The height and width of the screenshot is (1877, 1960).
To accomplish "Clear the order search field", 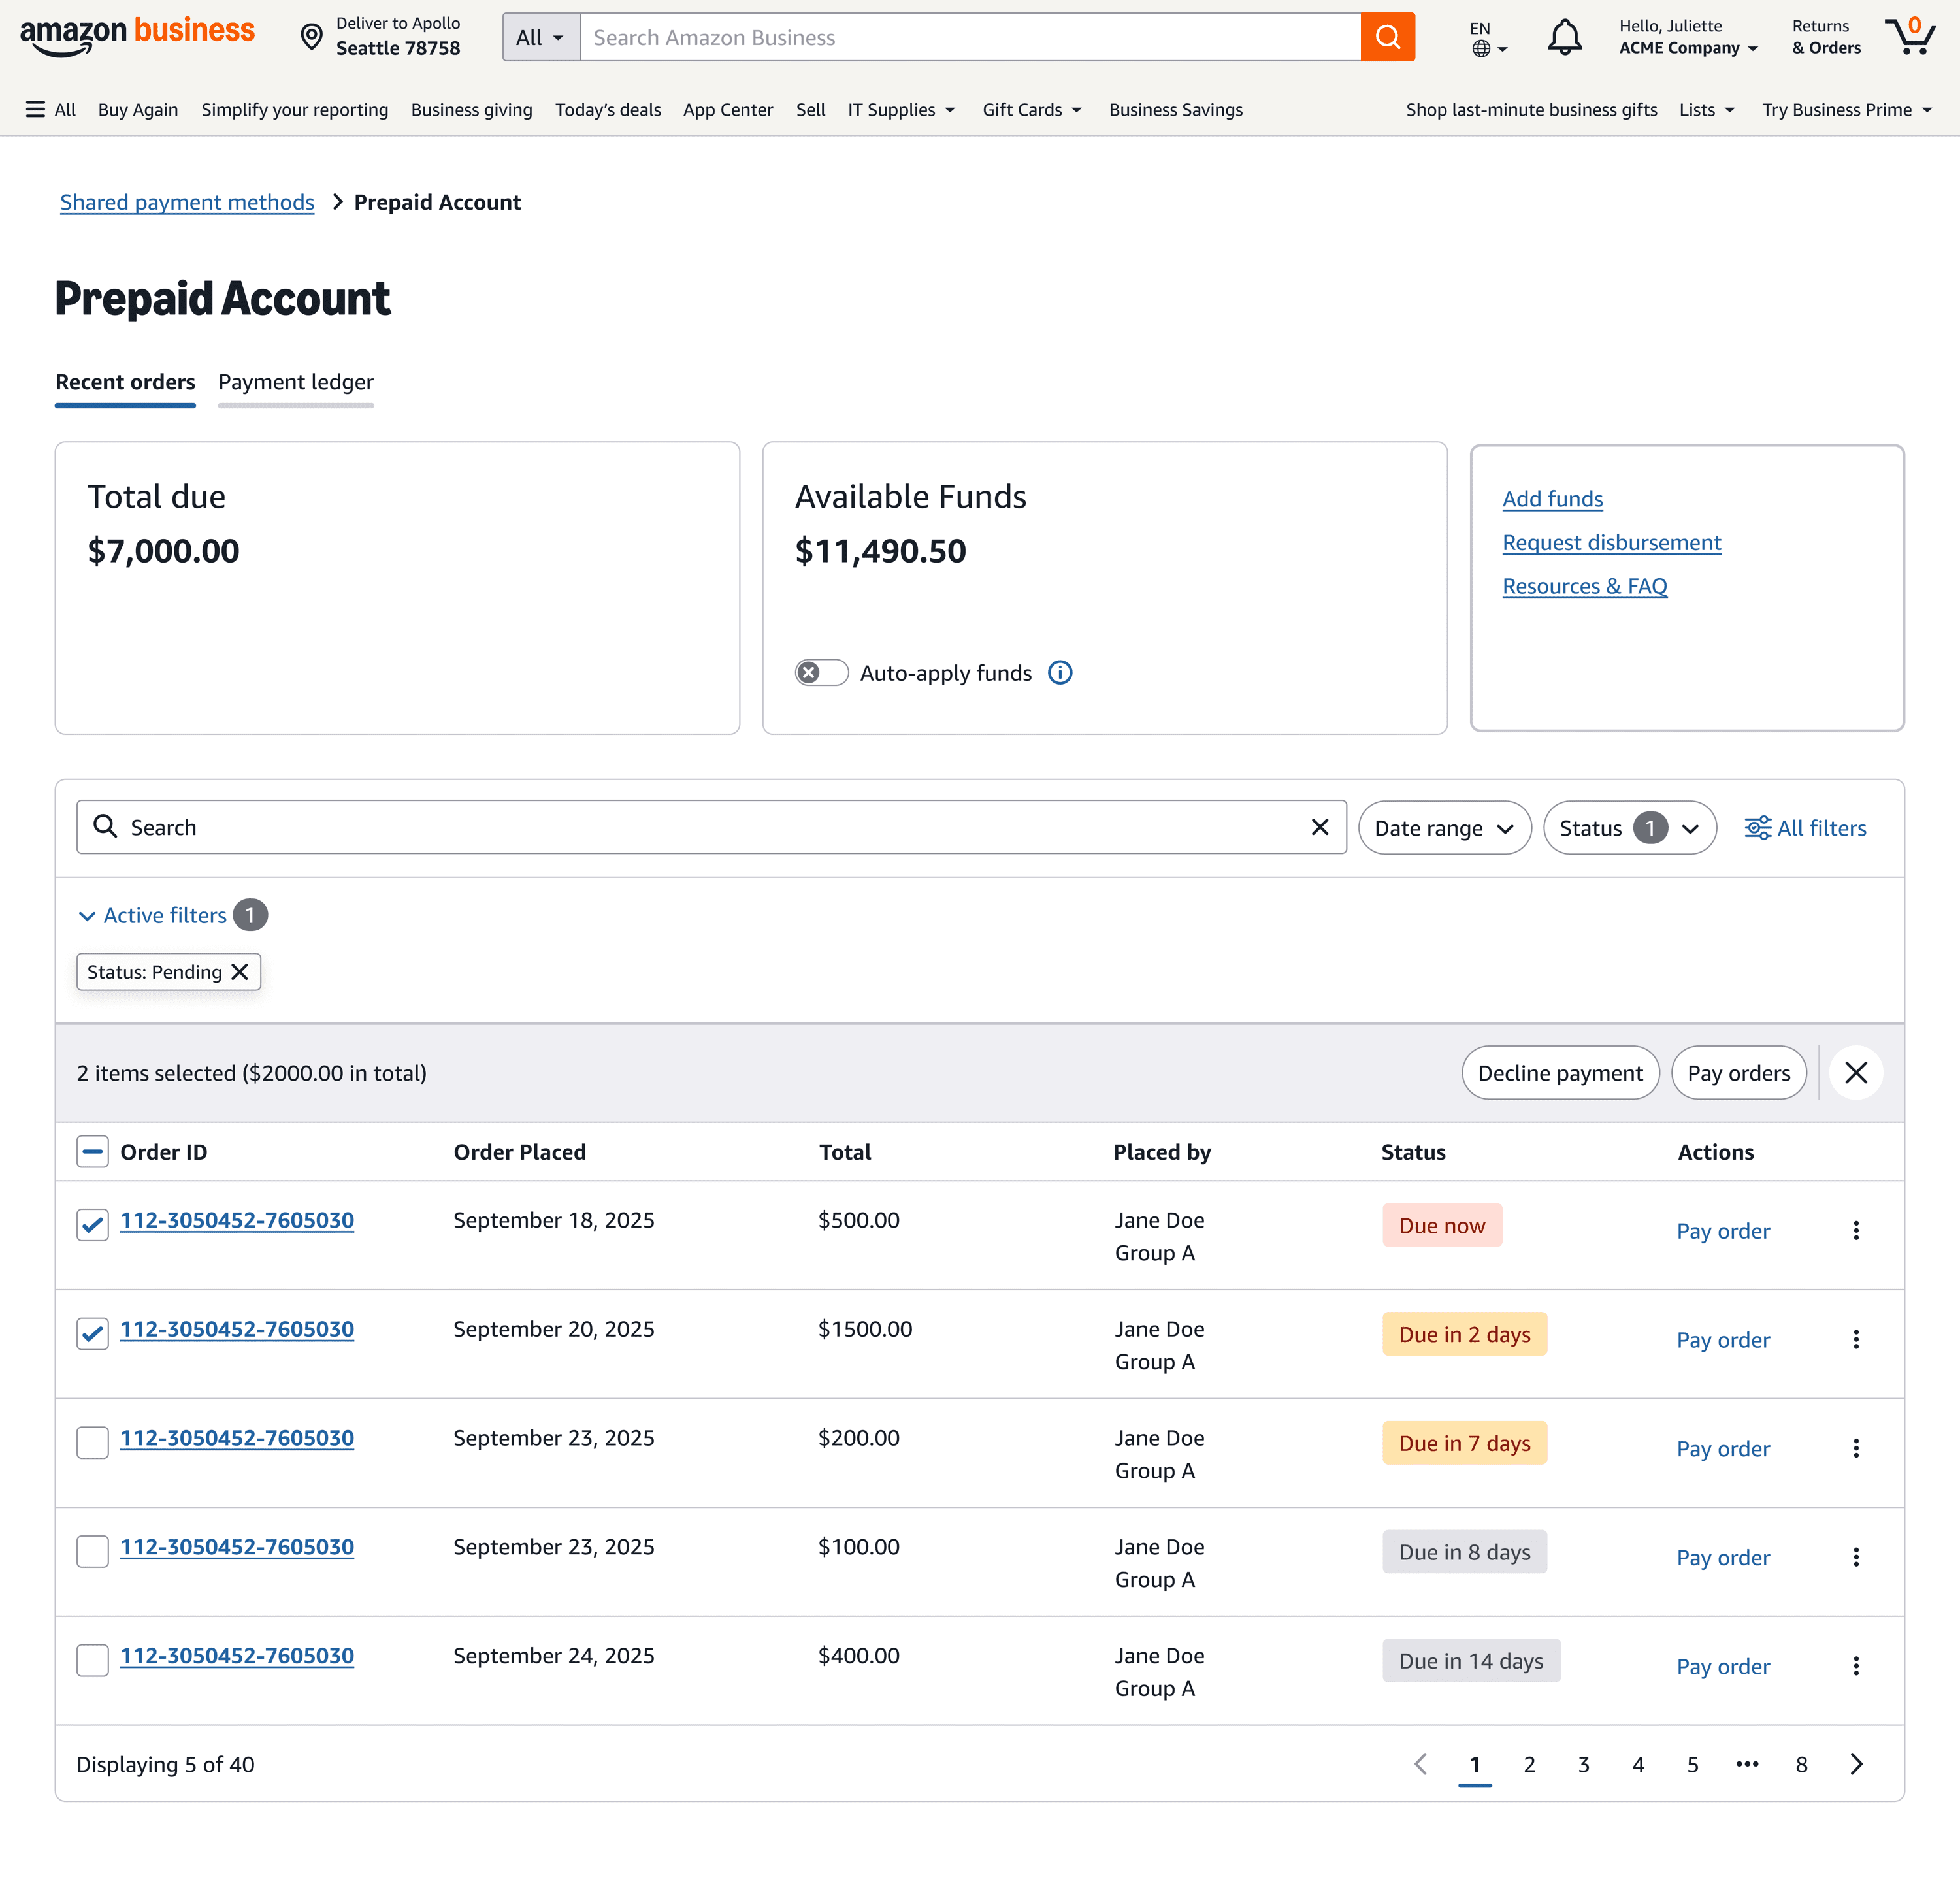I will point(1319,827).
